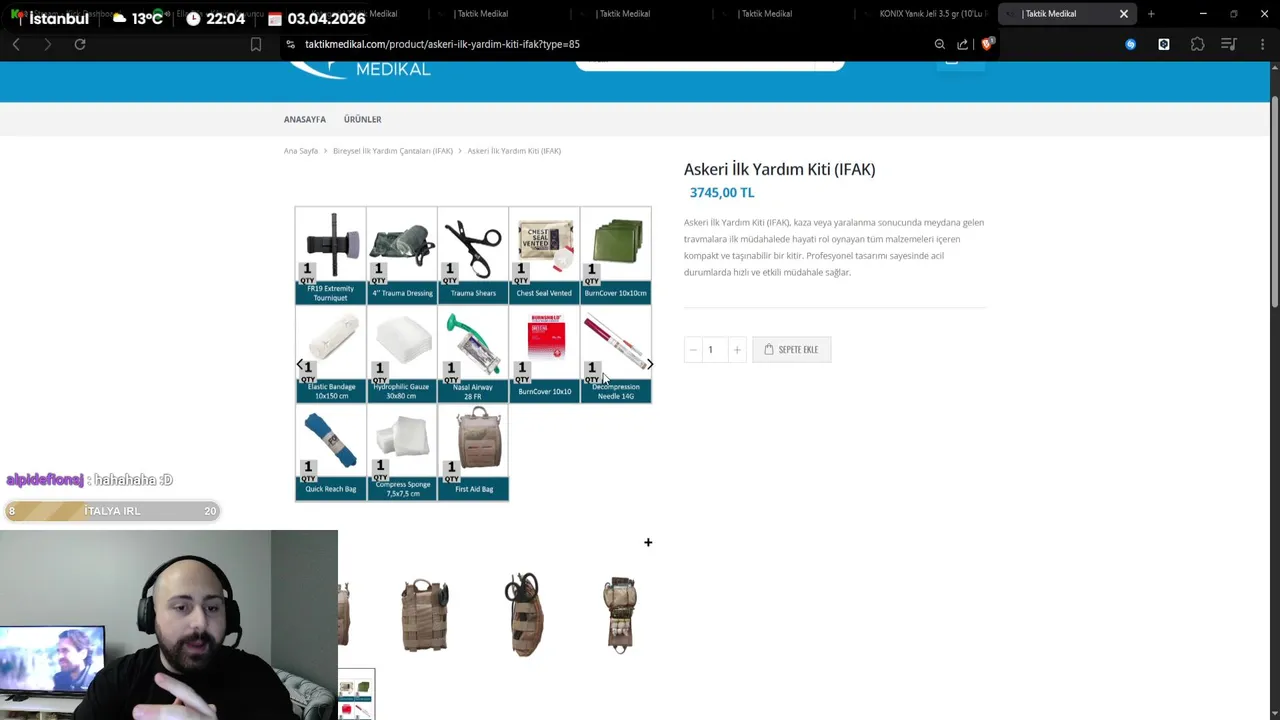This screenshot has height=720, width=1280.
Task: Go forward in browser history
Action: point(47,44)
